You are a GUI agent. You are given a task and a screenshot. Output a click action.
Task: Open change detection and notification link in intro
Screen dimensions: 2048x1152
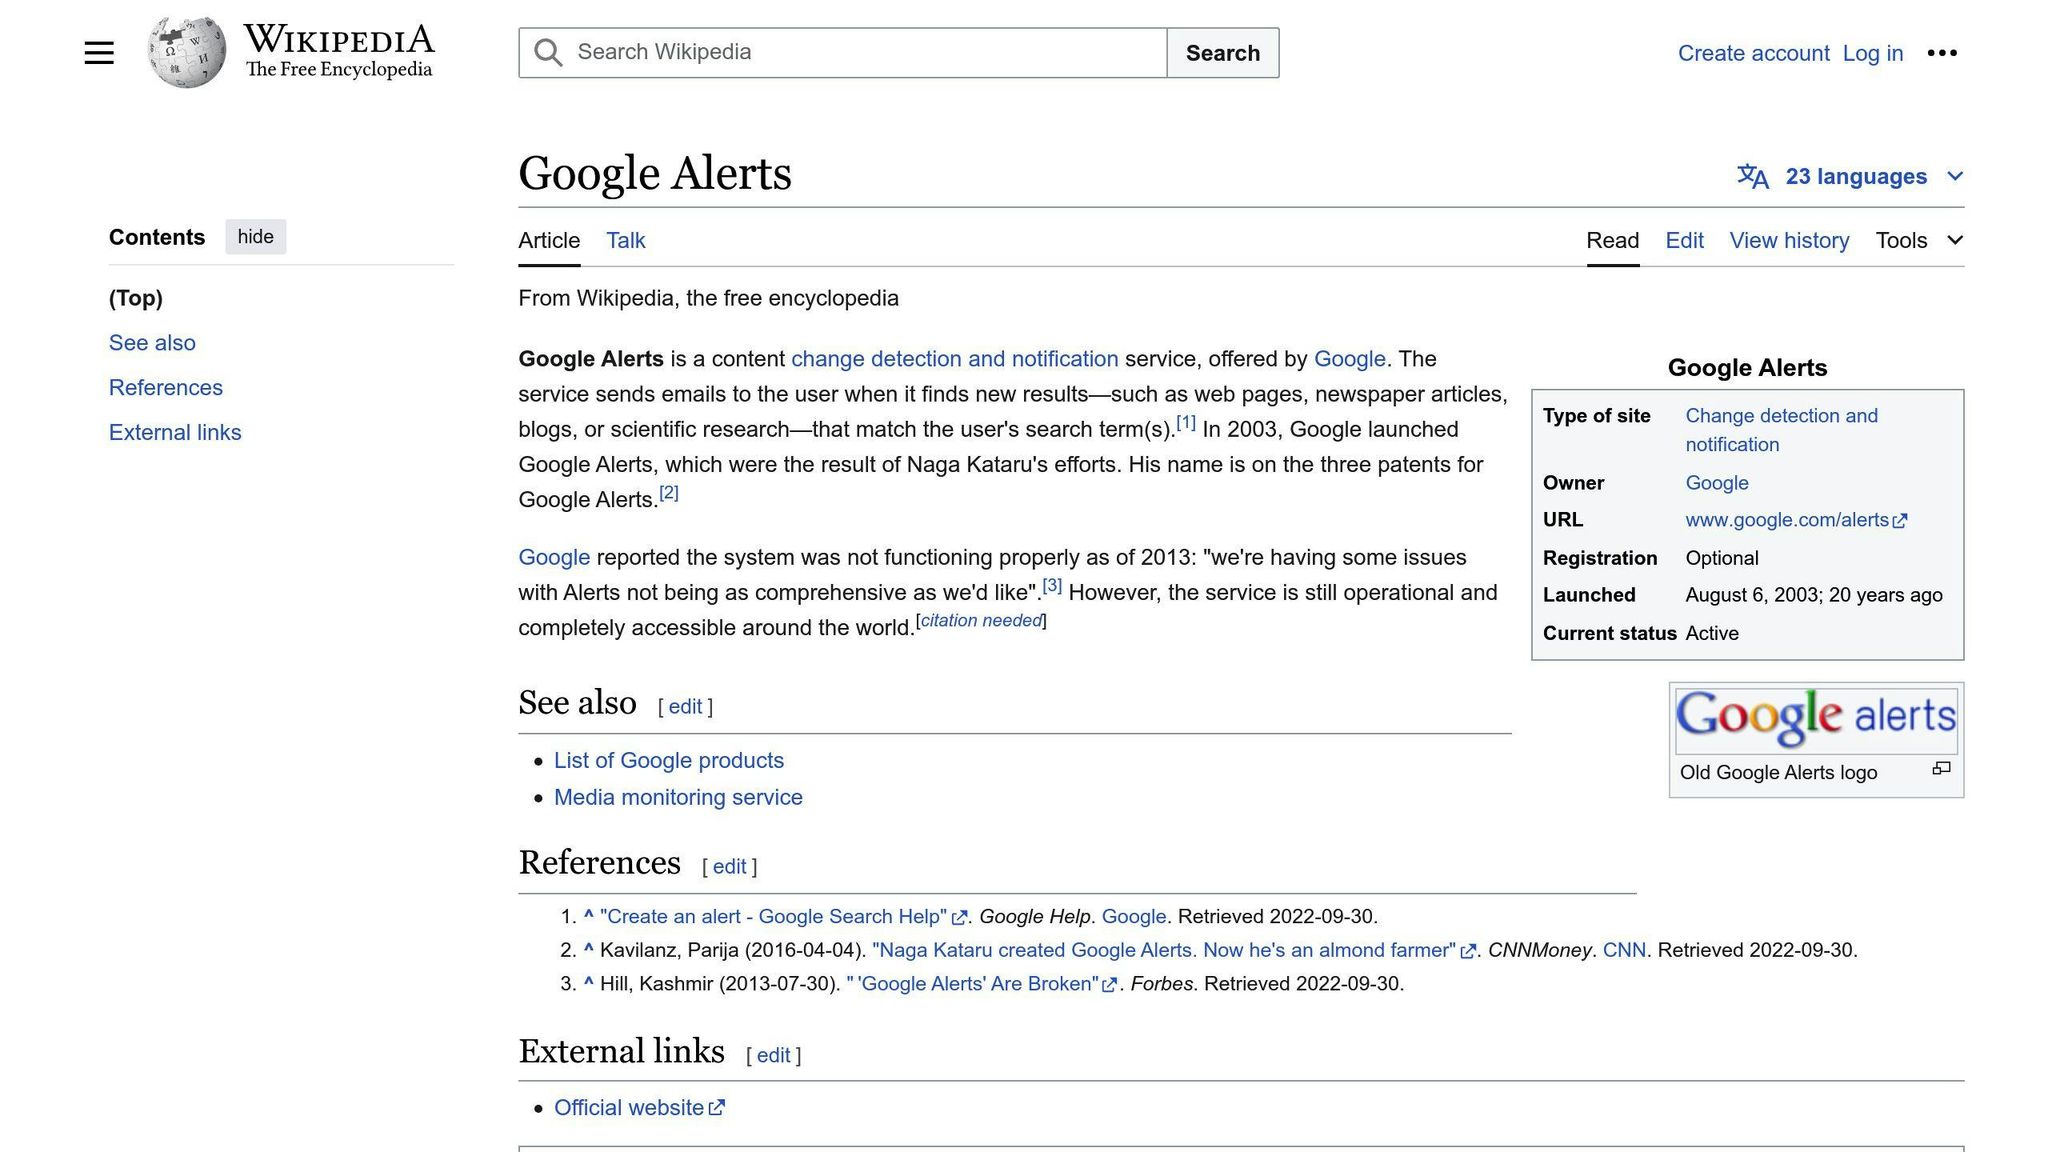point(954,359)
